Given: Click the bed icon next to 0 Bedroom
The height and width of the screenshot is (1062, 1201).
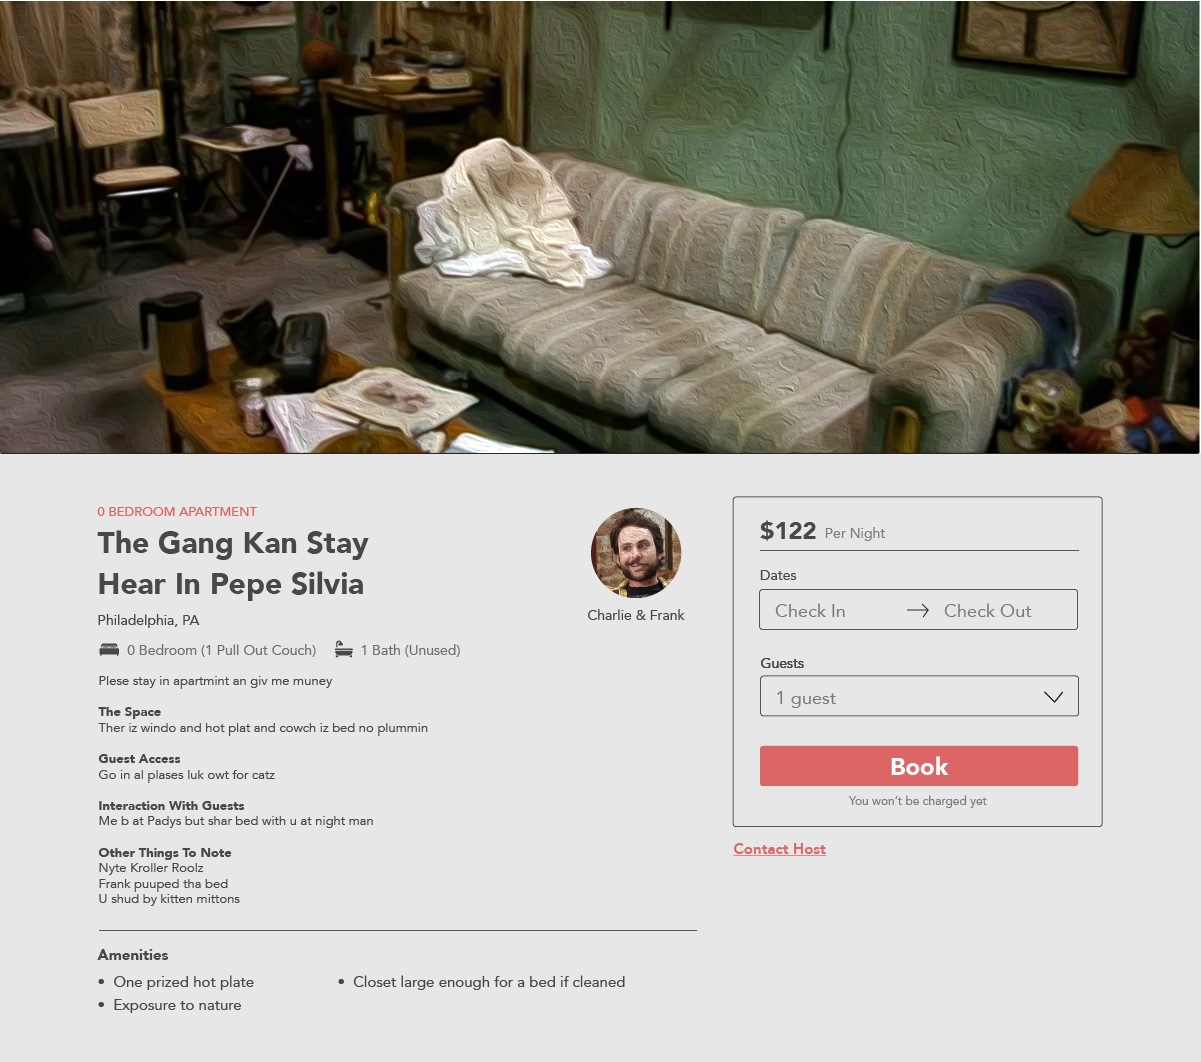Looking at the screenshot, I should click(x=109, y=650).
